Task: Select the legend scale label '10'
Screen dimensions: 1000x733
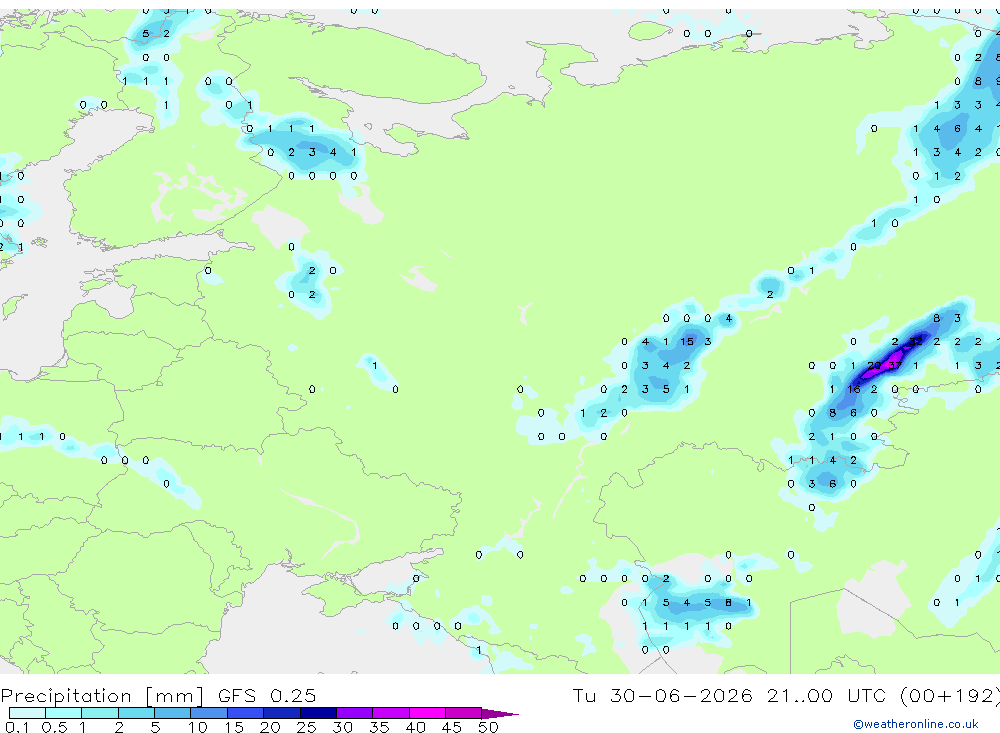Action: (x=198, y=727)
